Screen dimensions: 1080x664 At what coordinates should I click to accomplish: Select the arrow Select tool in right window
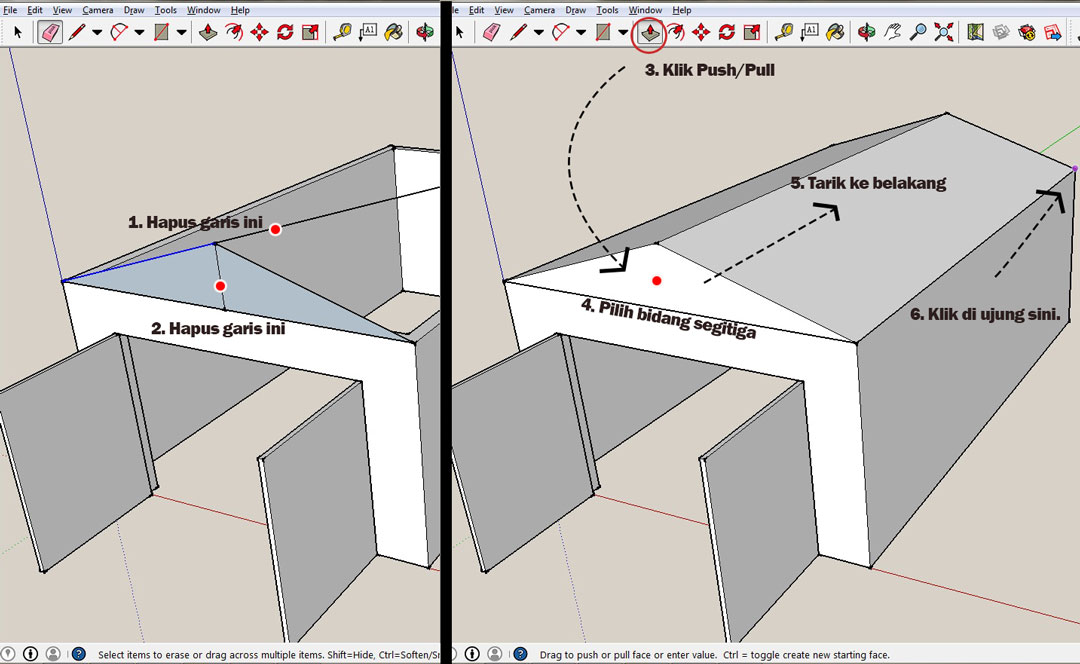(x=460, y=32)
